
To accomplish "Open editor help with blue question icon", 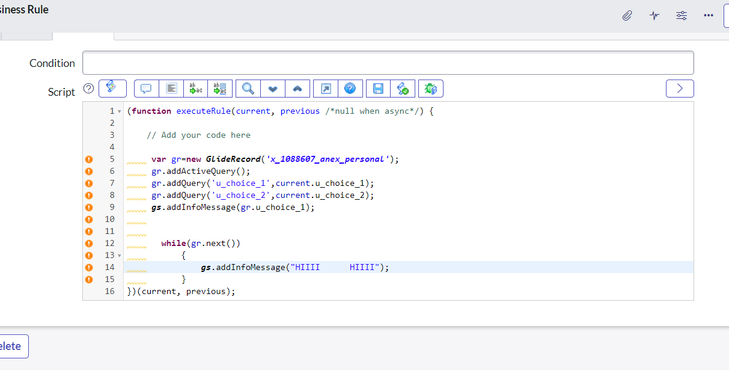I will tap(350, 88).
